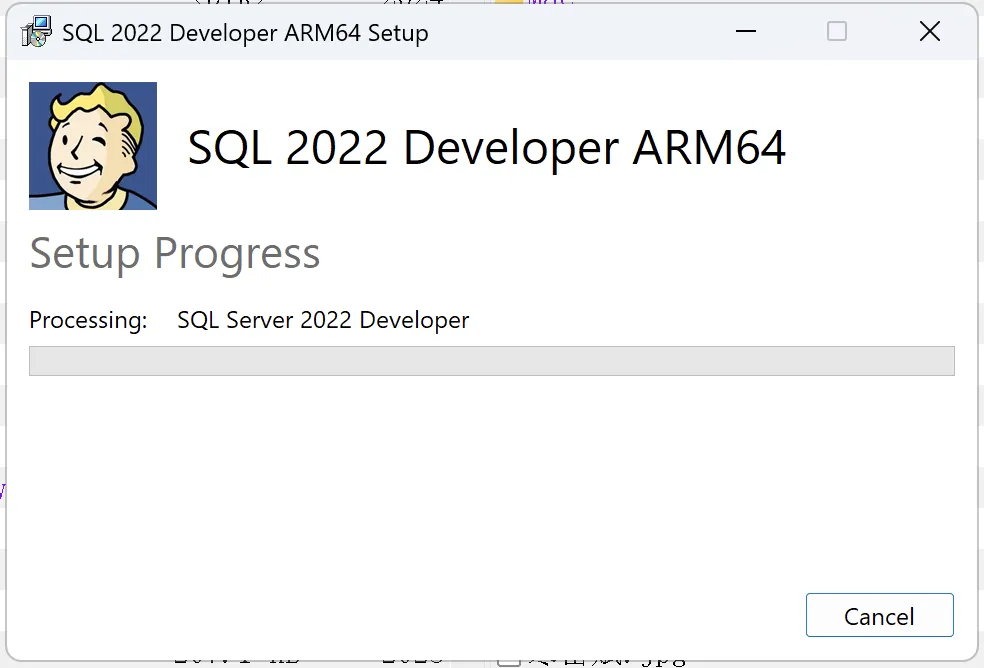984x668 pixels.
Task: Click the winking face artwork in the installer banner
Action: (x=93, y=145)
